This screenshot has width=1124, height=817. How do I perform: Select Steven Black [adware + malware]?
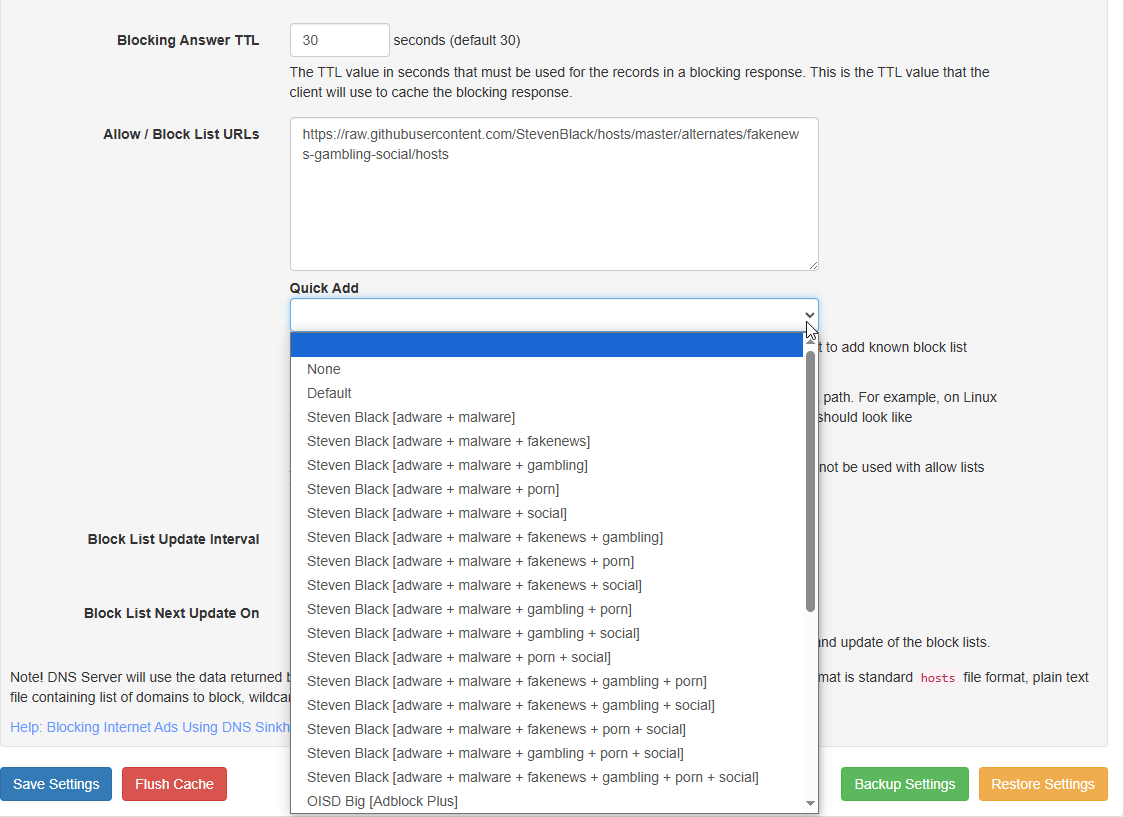click(x=547, y=417)
